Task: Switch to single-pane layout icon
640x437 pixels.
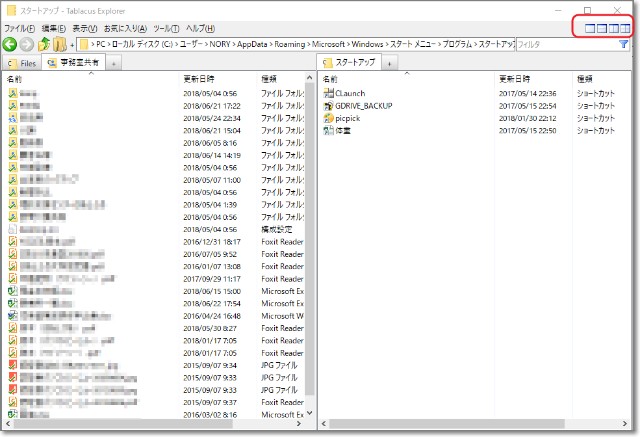Action: (589, 28)
